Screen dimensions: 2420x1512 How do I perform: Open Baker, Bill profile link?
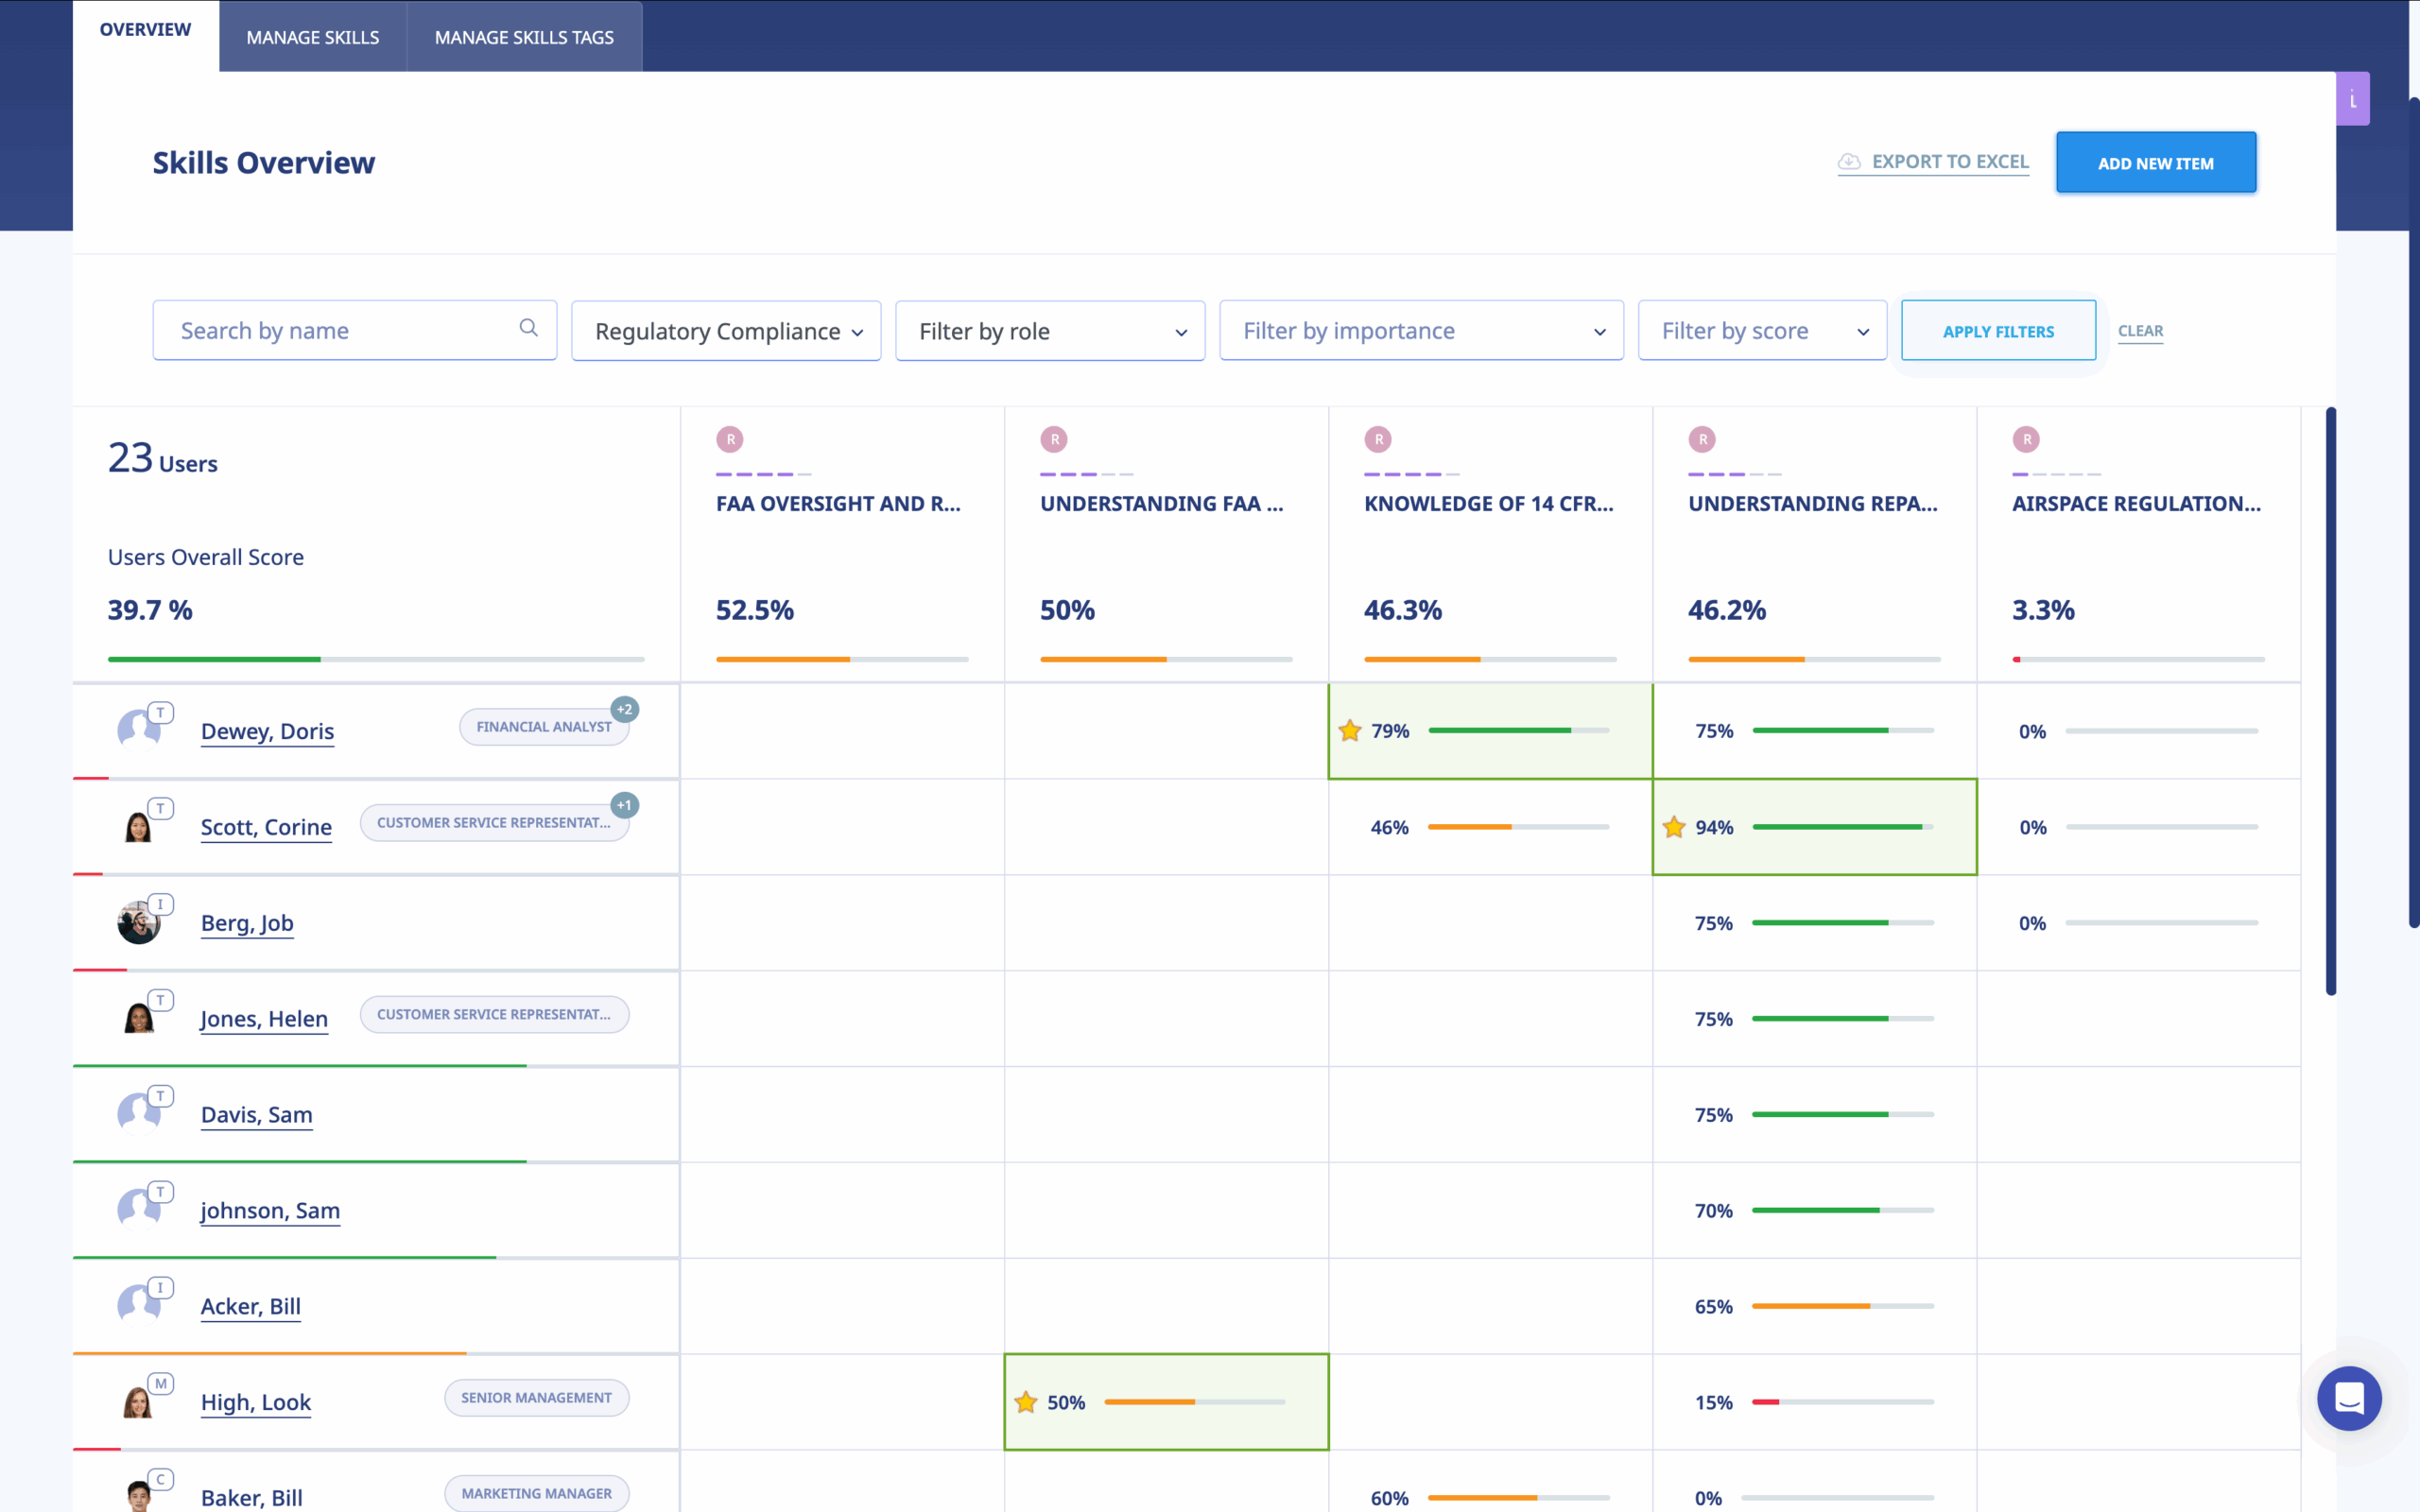tap(252, 1498)
